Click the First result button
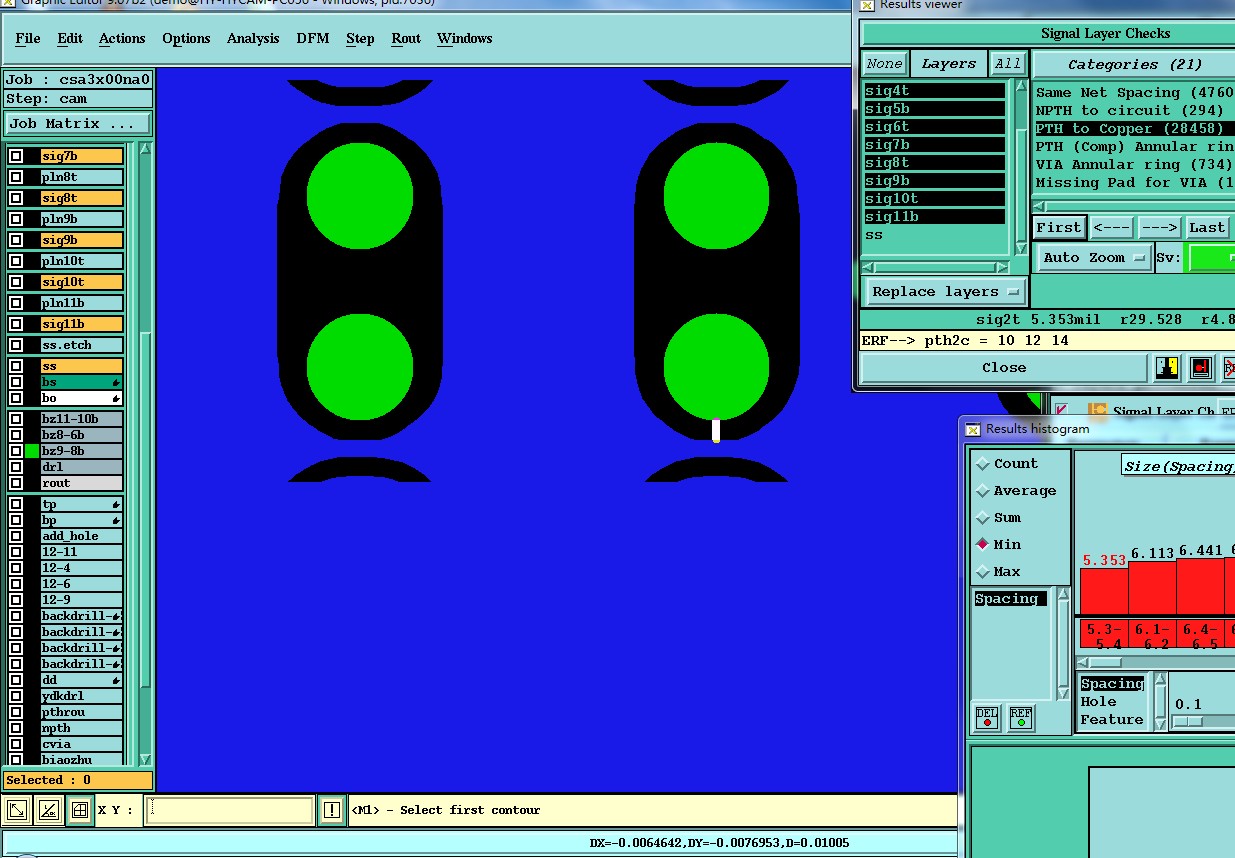Viewport: 1235px width, 858px height. click(x=1058, y=228)
